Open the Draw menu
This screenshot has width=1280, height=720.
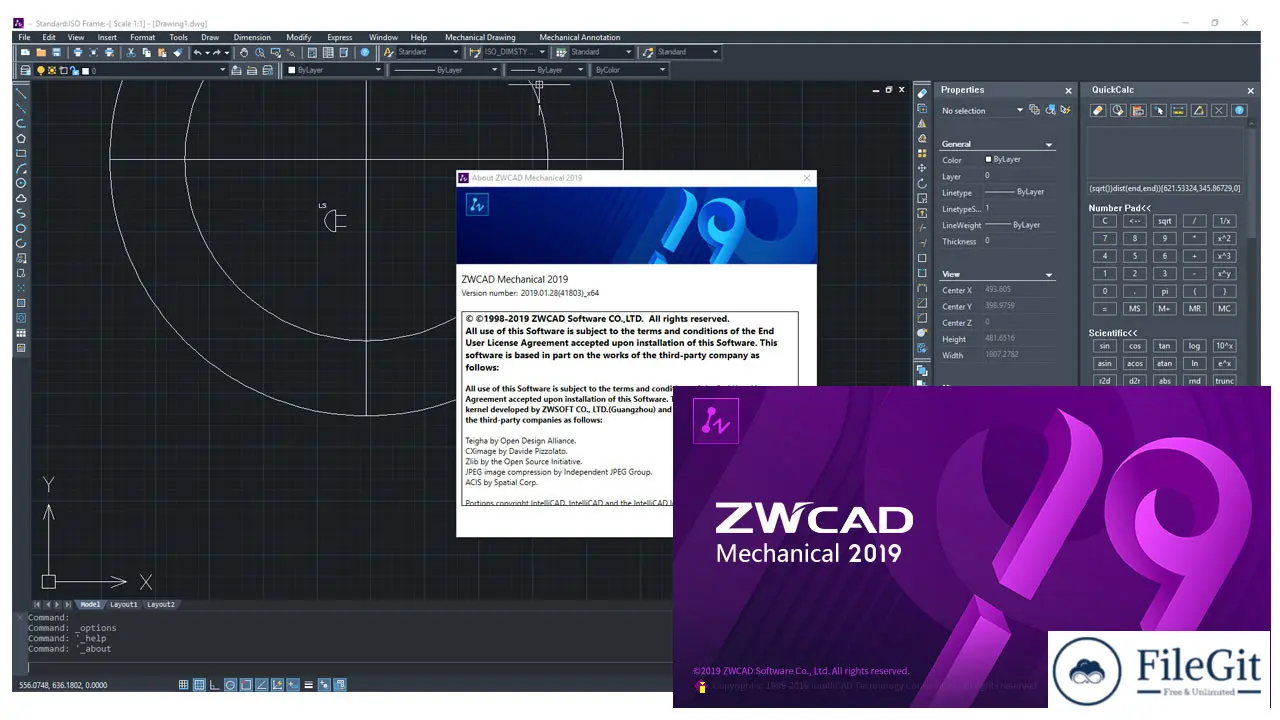pyautogui.click(x=210, y=37)
